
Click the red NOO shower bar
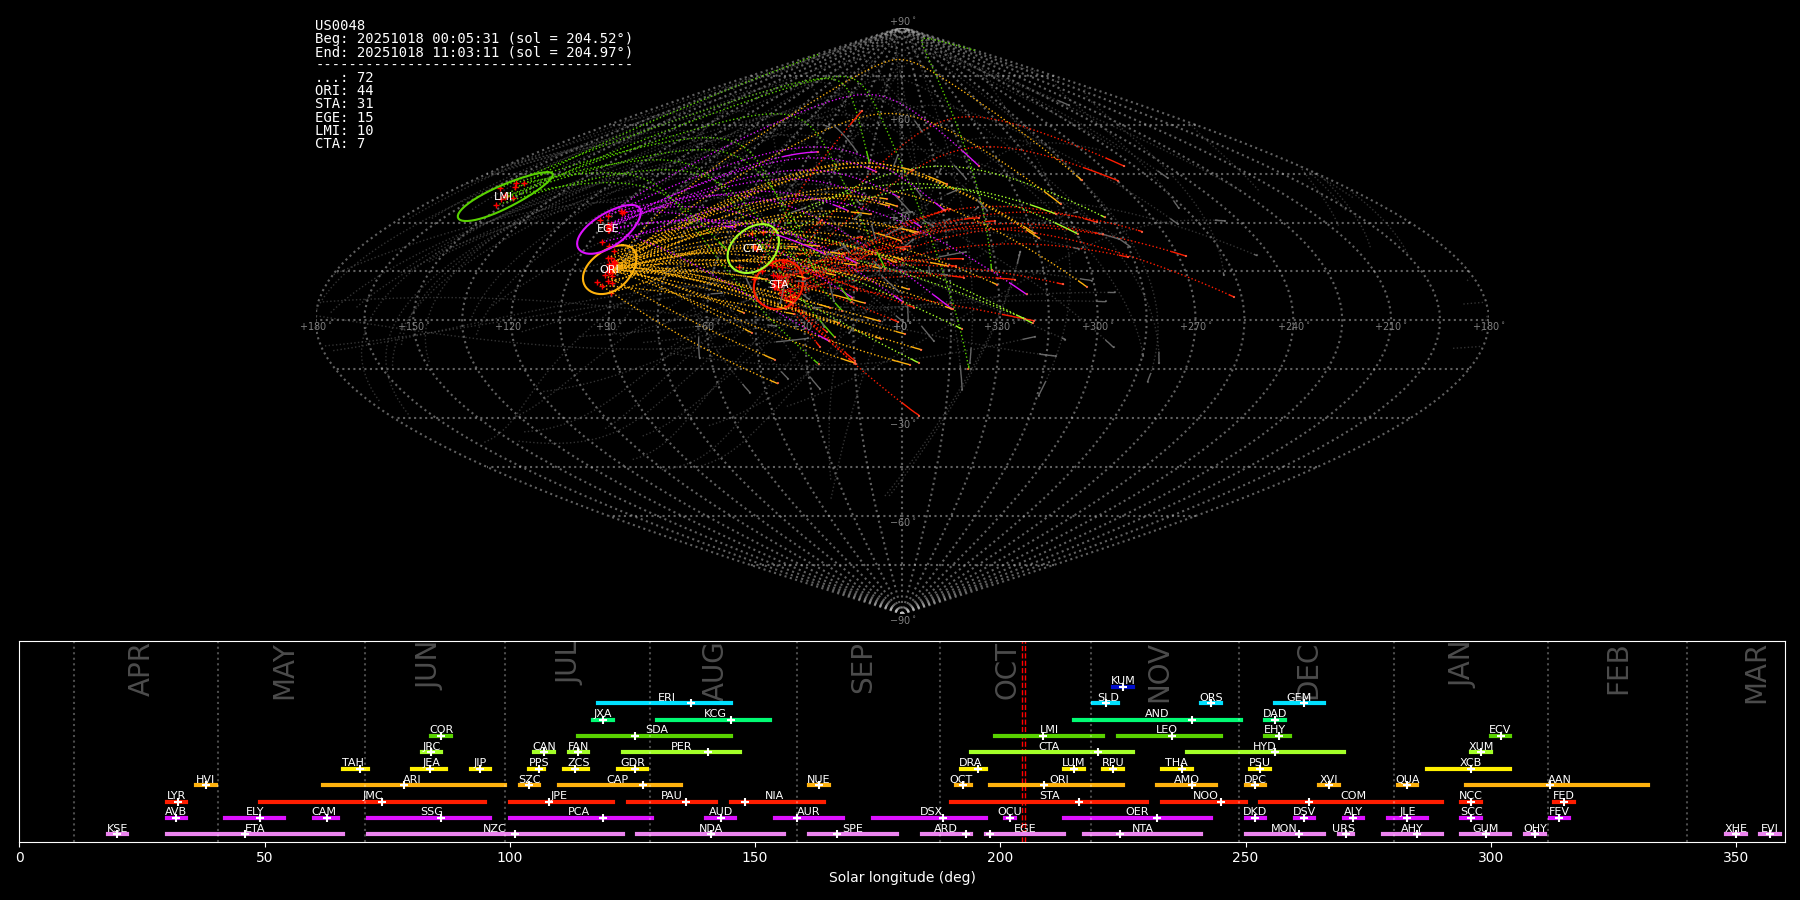pos(1204,802)
